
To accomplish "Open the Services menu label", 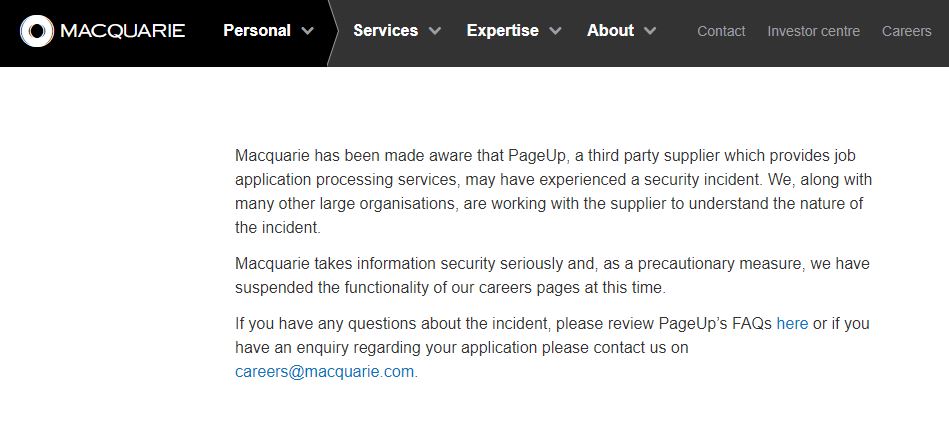I will click(x=385, y=31).
